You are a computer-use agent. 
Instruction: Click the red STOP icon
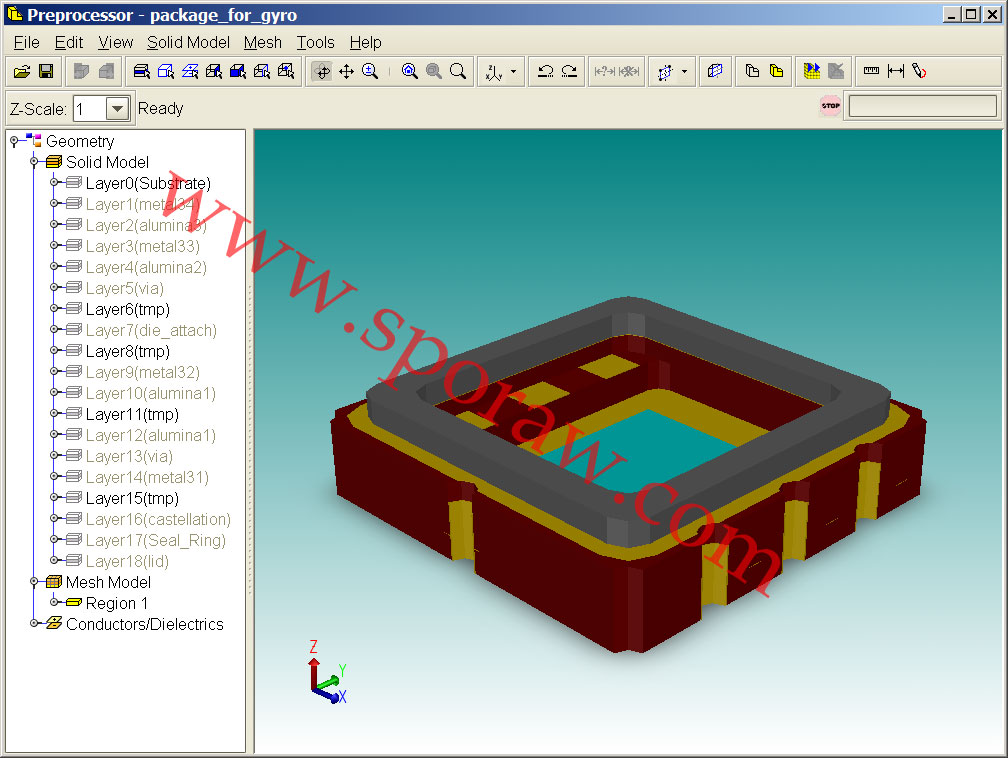pyautogui.click(x=830, y=106)
